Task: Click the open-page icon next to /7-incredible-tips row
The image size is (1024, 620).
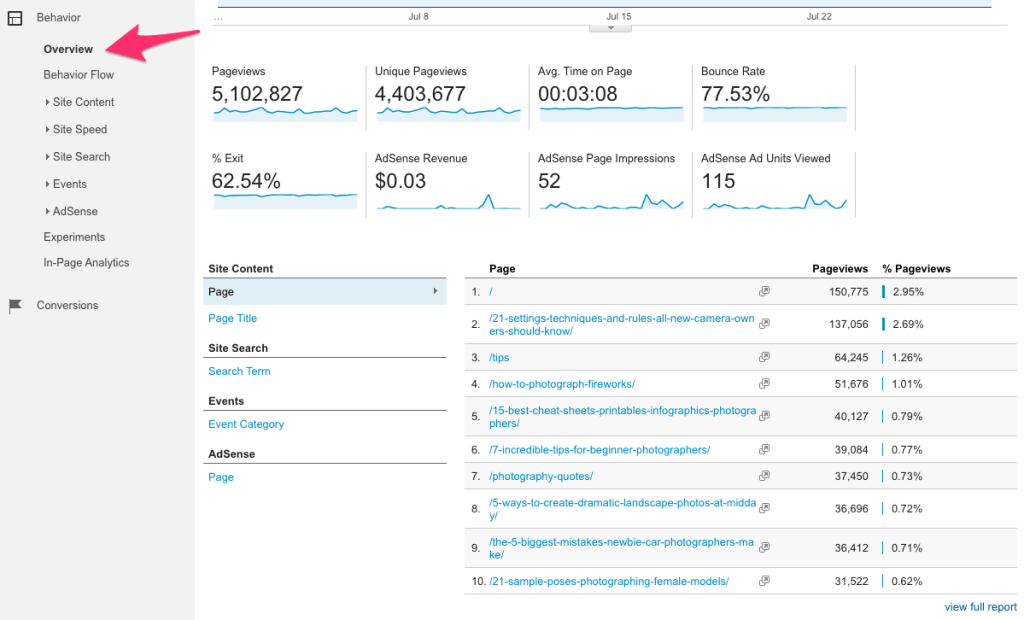Action: (764, 449)
